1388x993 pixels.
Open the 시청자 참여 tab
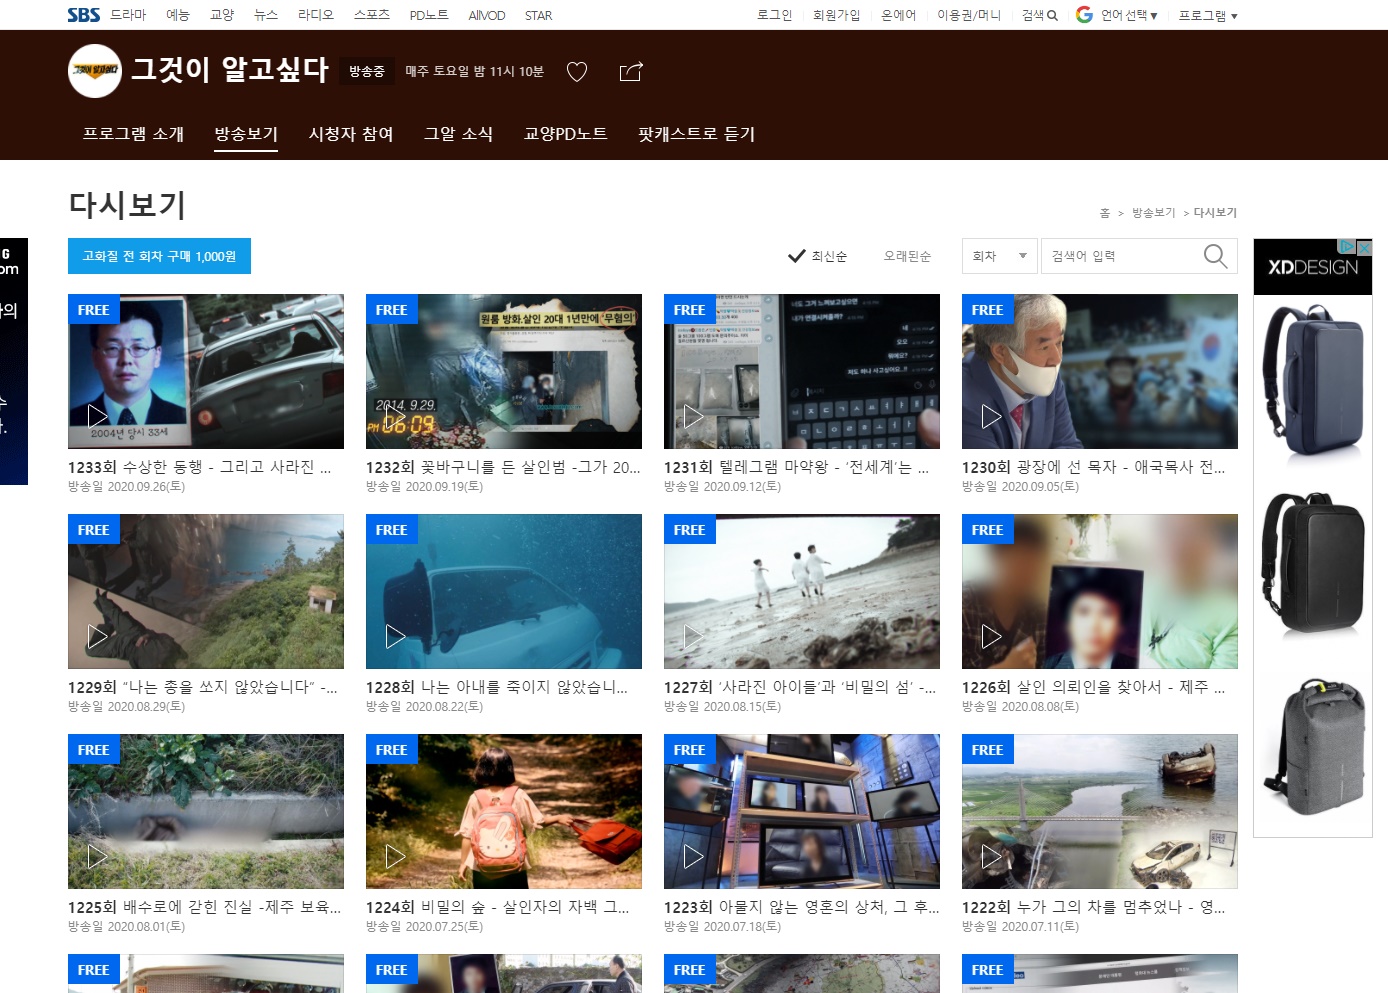(351, 133)
